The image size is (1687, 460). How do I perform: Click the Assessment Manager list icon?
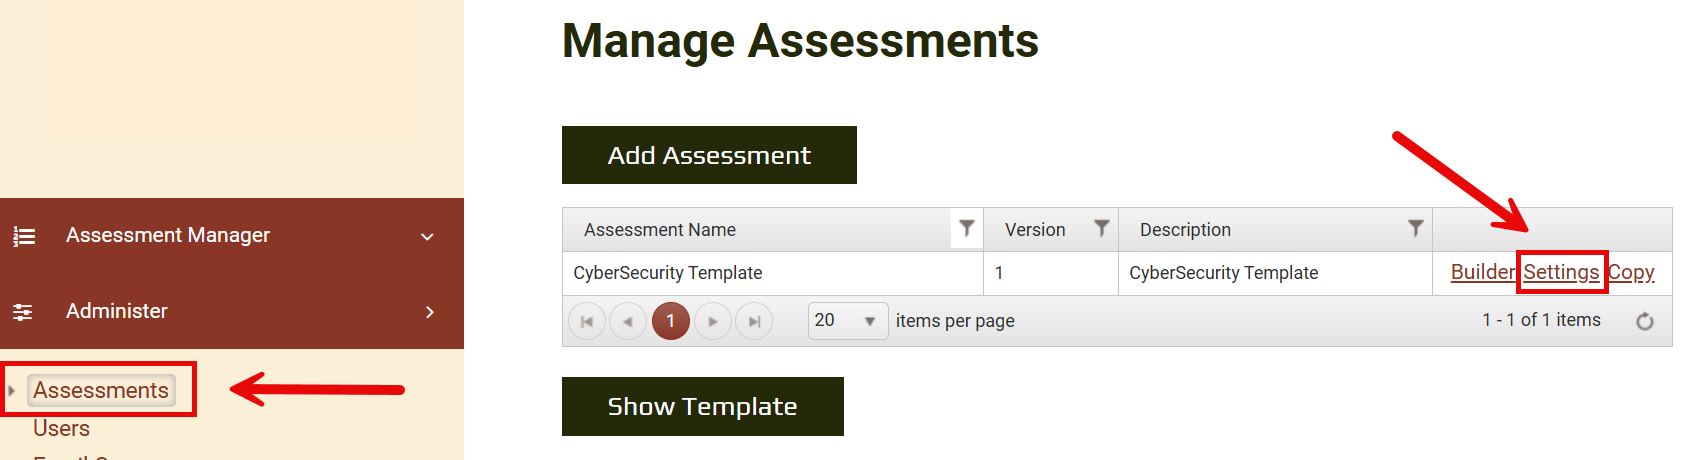point(24,236)
